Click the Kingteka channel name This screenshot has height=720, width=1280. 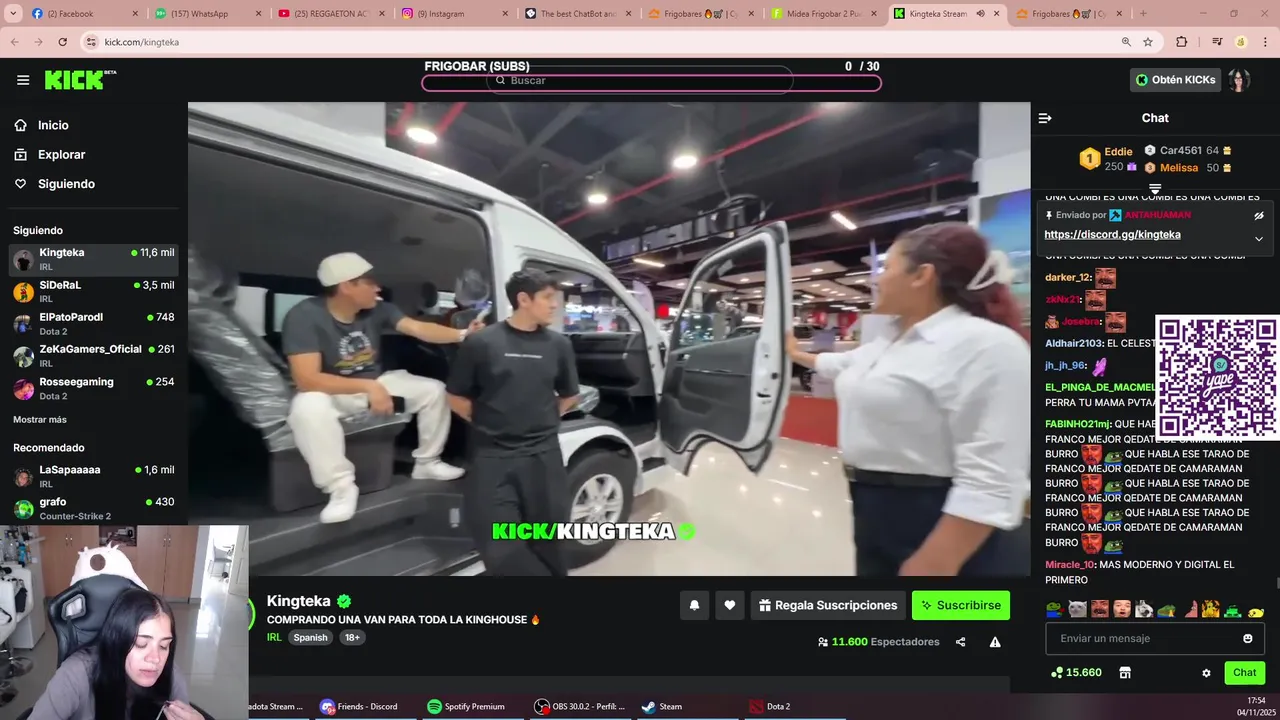tap(298, 601)
